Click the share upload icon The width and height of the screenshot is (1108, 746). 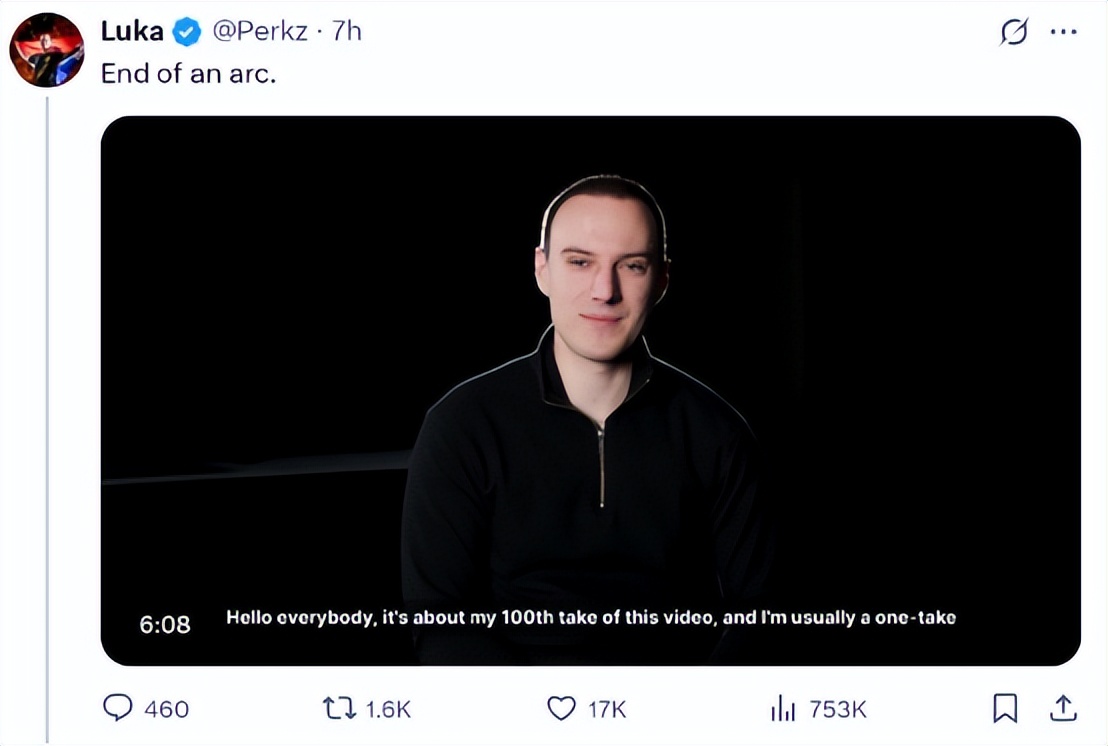click(1062, 709)
